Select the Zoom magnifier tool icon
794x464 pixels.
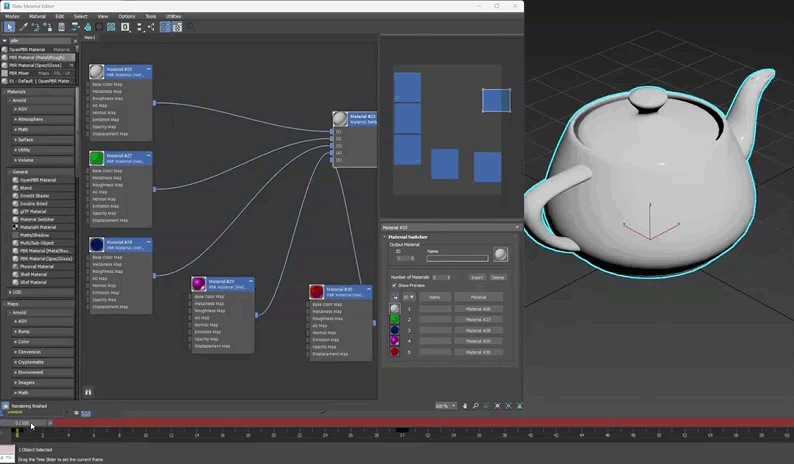475,406
